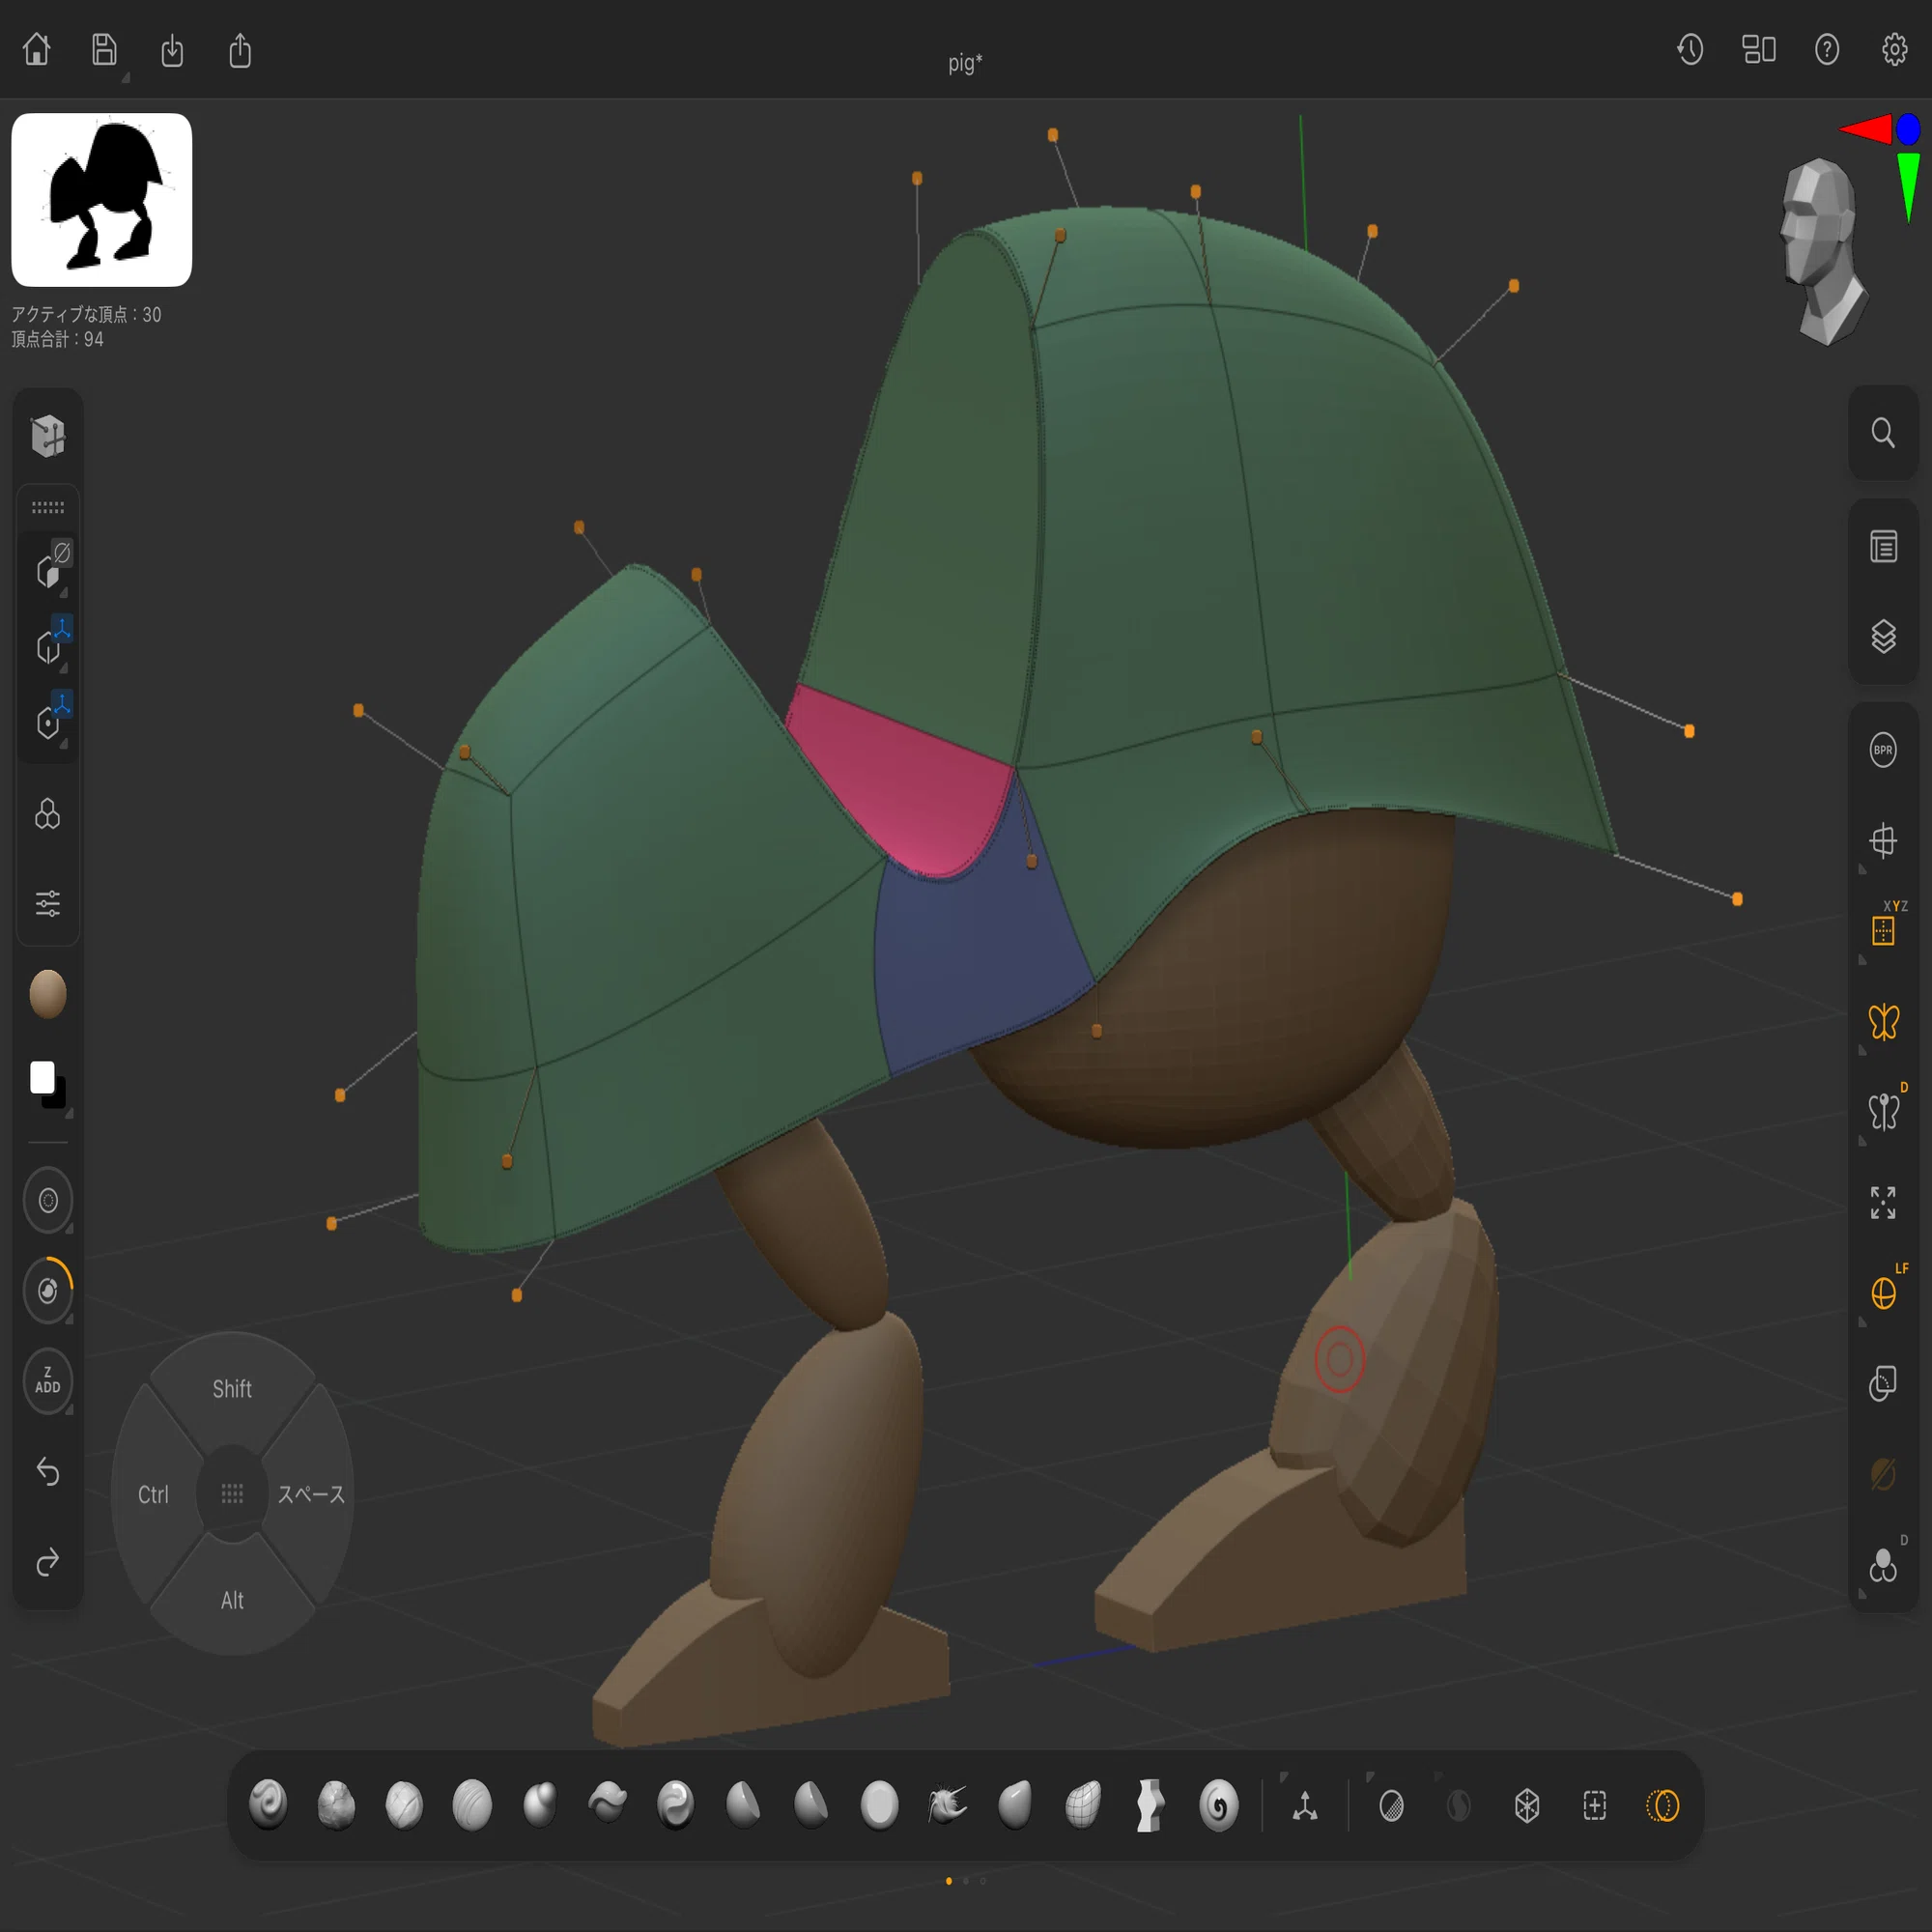Select the grid-mesh brush

[x=1083, y=1805]
